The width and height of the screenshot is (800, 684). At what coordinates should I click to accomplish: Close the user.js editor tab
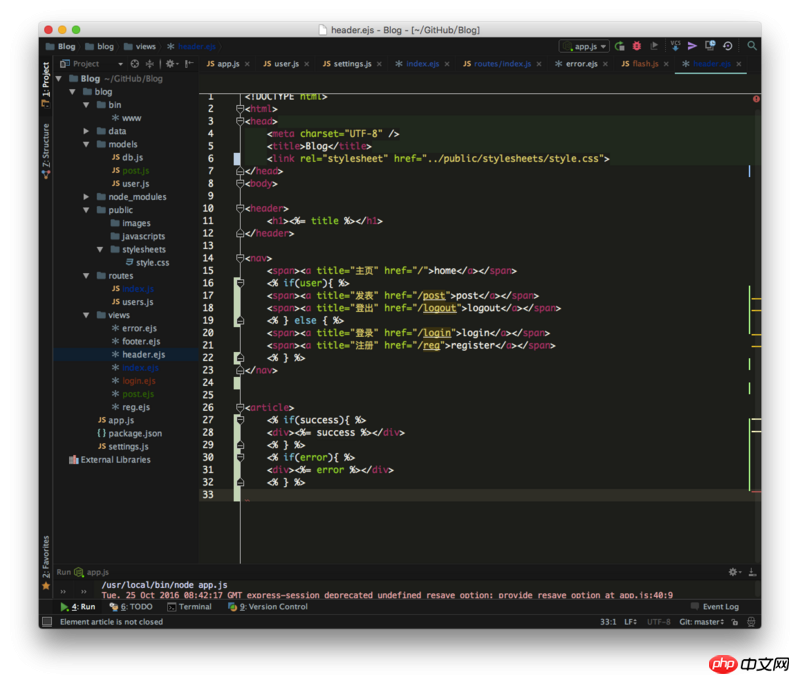click(x=305, y=64)
